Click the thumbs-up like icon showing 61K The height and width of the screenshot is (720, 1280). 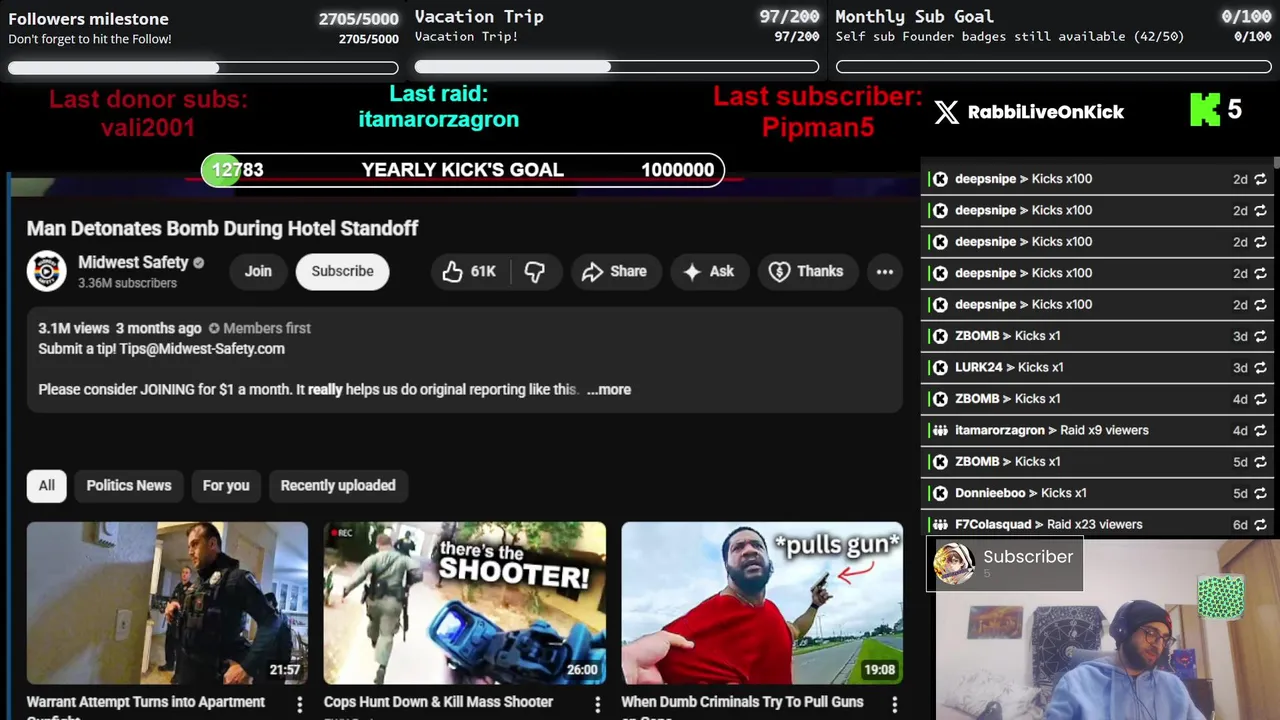click(453, 271)
